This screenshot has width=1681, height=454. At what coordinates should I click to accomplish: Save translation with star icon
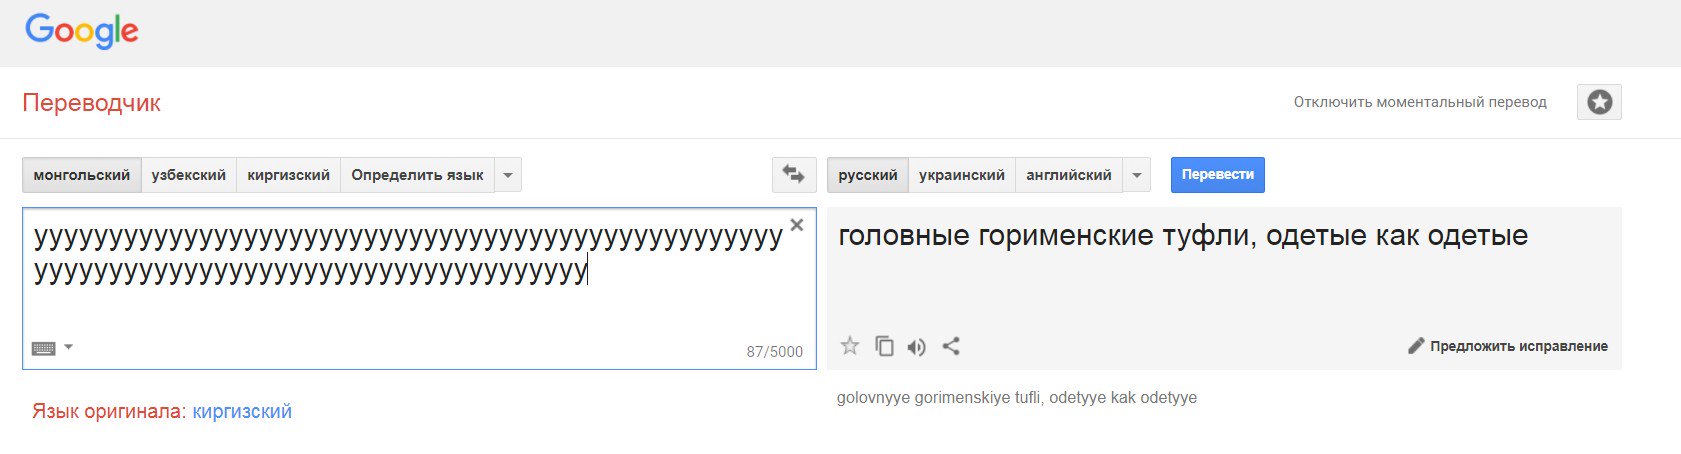pyautogui.click(x=850, y=346)
